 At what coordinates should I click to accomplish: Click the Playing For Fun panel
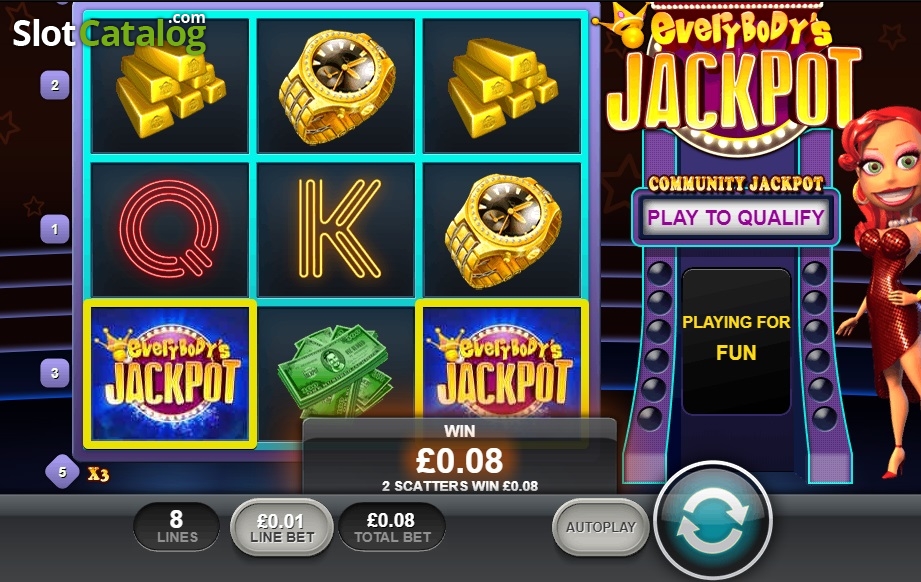pos(736,341)
